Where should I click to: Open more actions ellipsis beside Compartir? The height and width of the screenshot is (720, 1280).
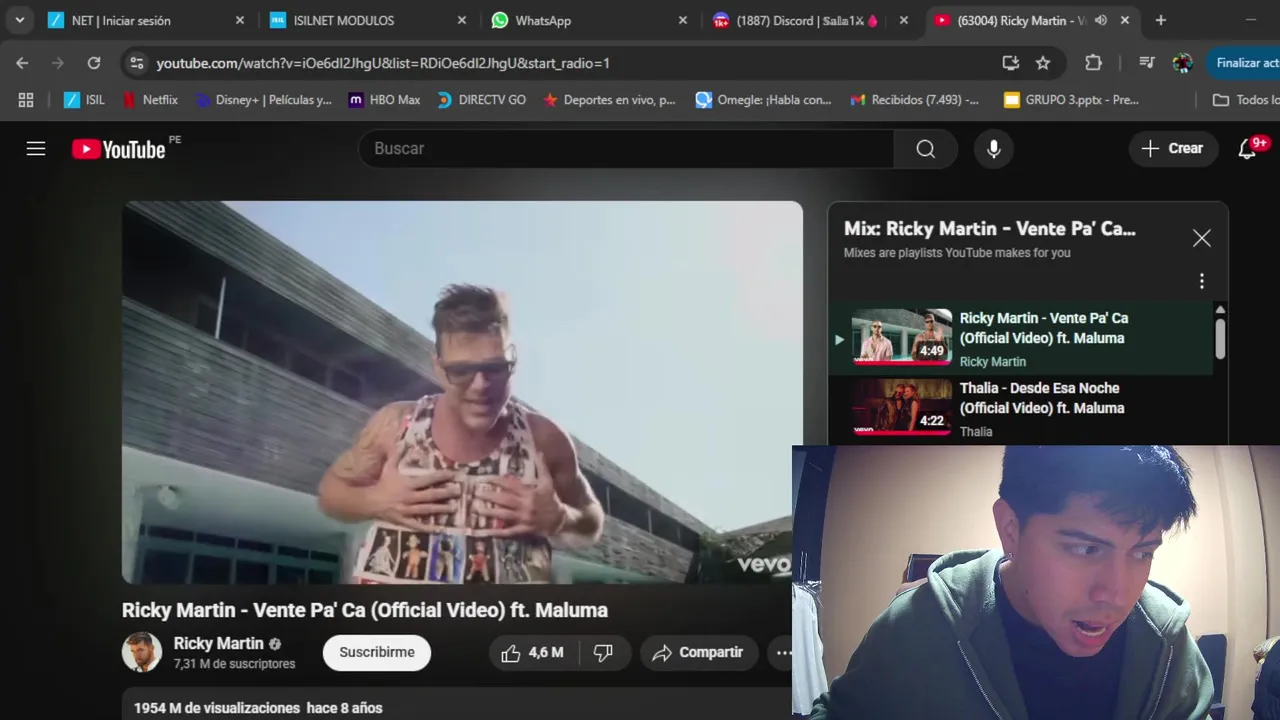coord(784,653)
